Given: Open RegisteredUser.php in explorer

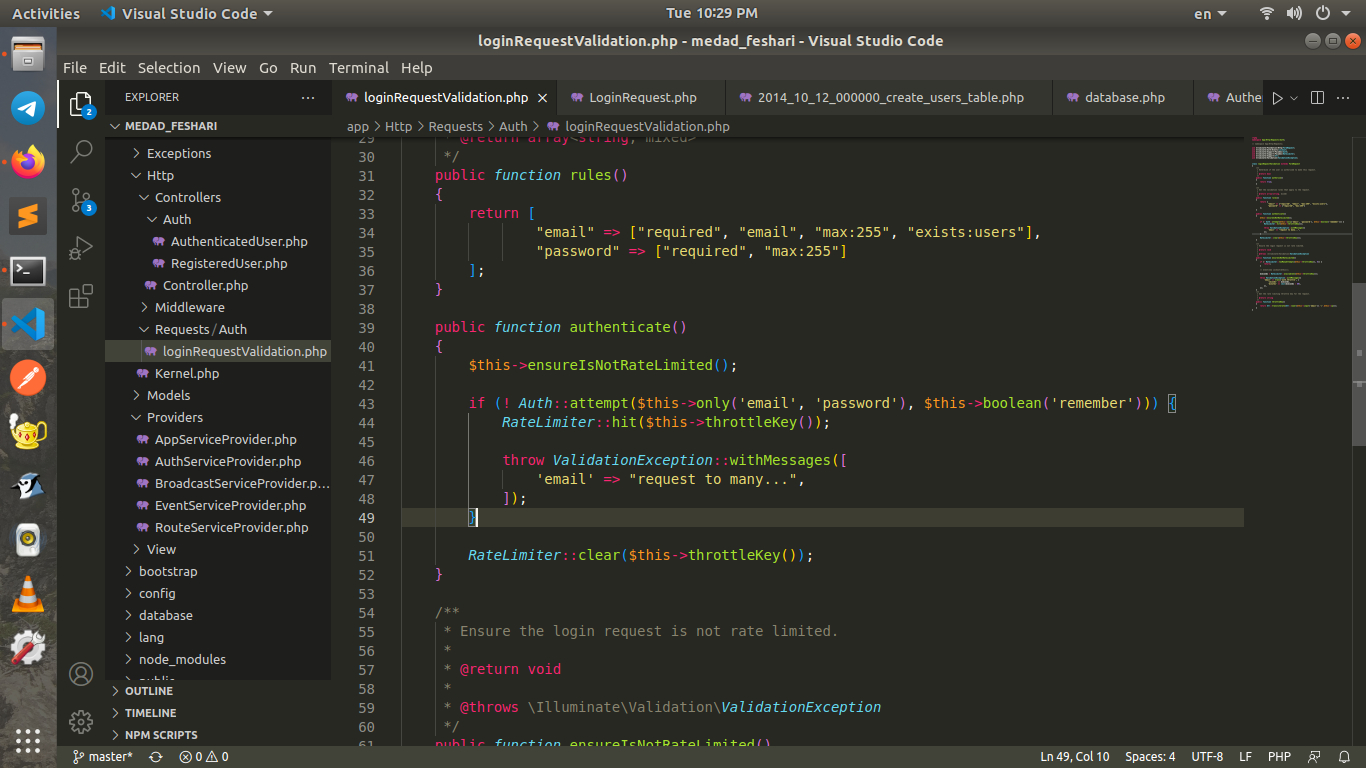Looking at the screenshot, I should [218, 263].
